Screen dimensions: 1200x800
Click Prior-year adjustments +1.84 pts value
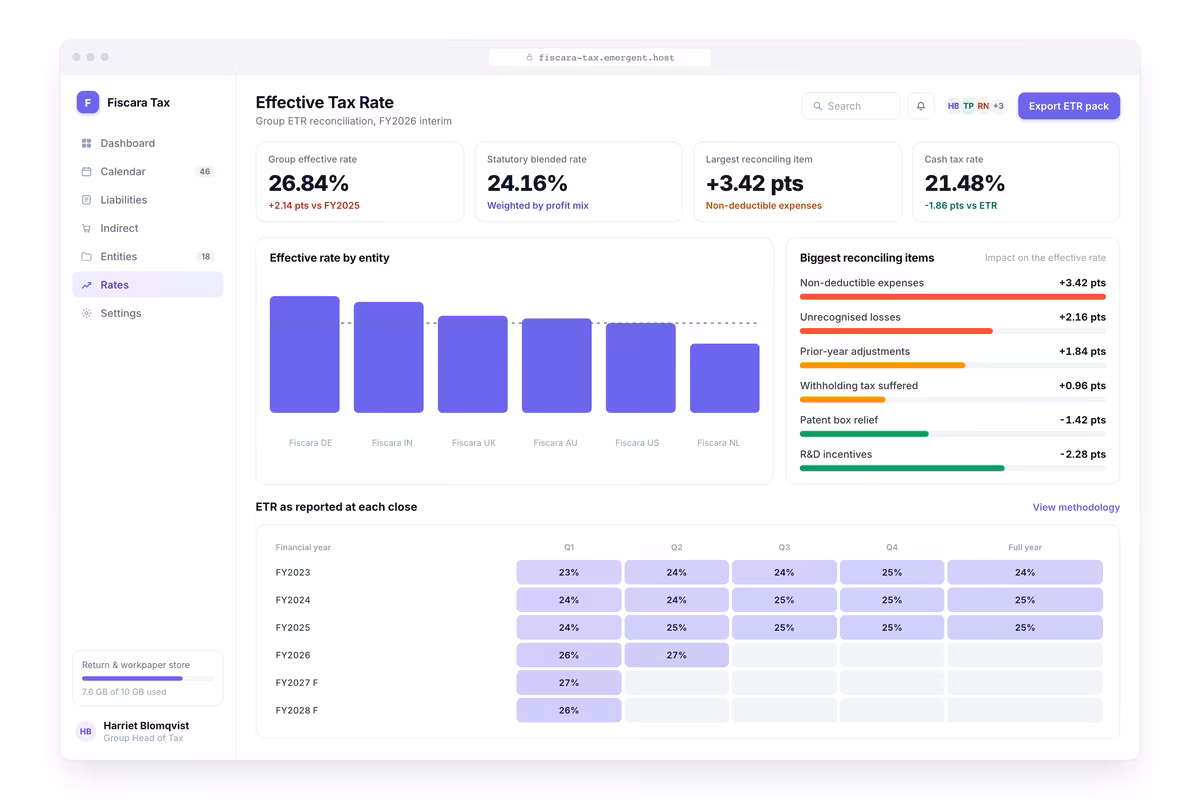(x=1082, y=352)
